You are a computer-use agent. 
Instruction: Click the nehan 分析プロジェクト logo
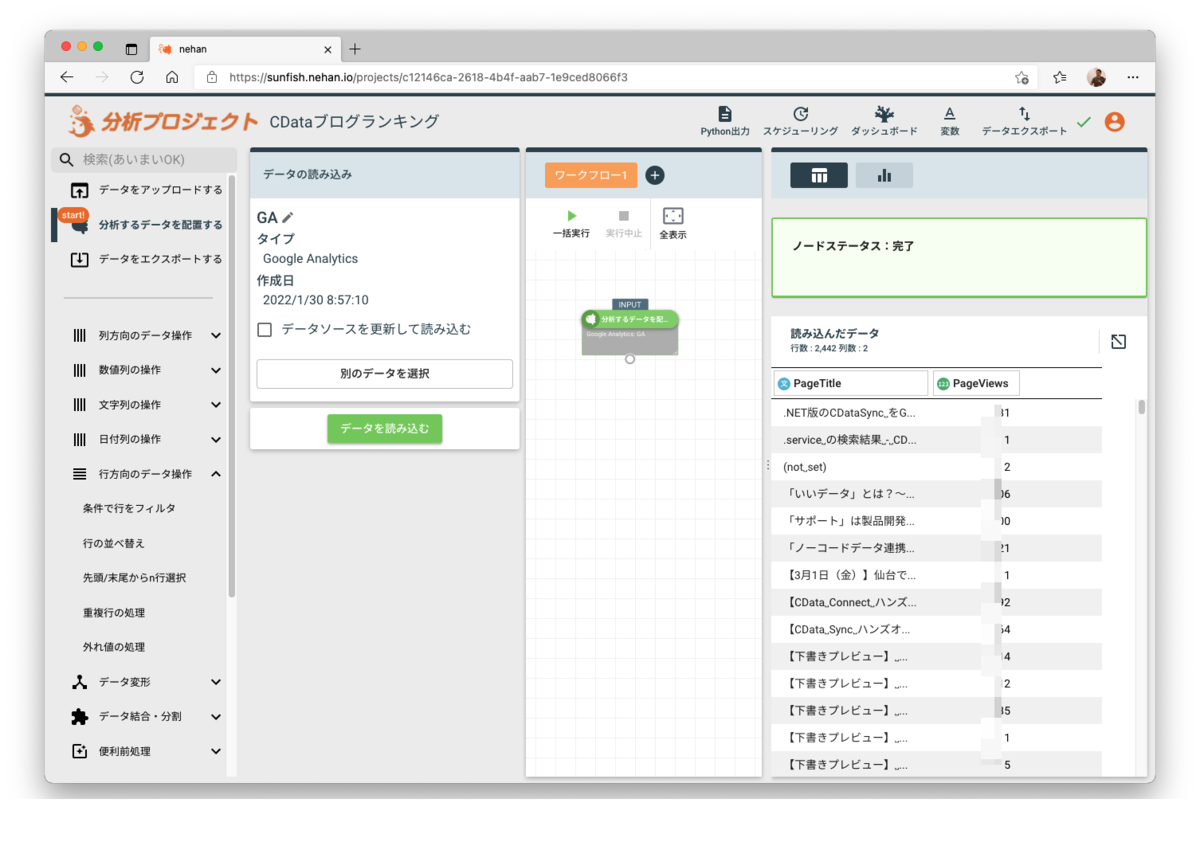pyautogui.click(x=164, y=122)
